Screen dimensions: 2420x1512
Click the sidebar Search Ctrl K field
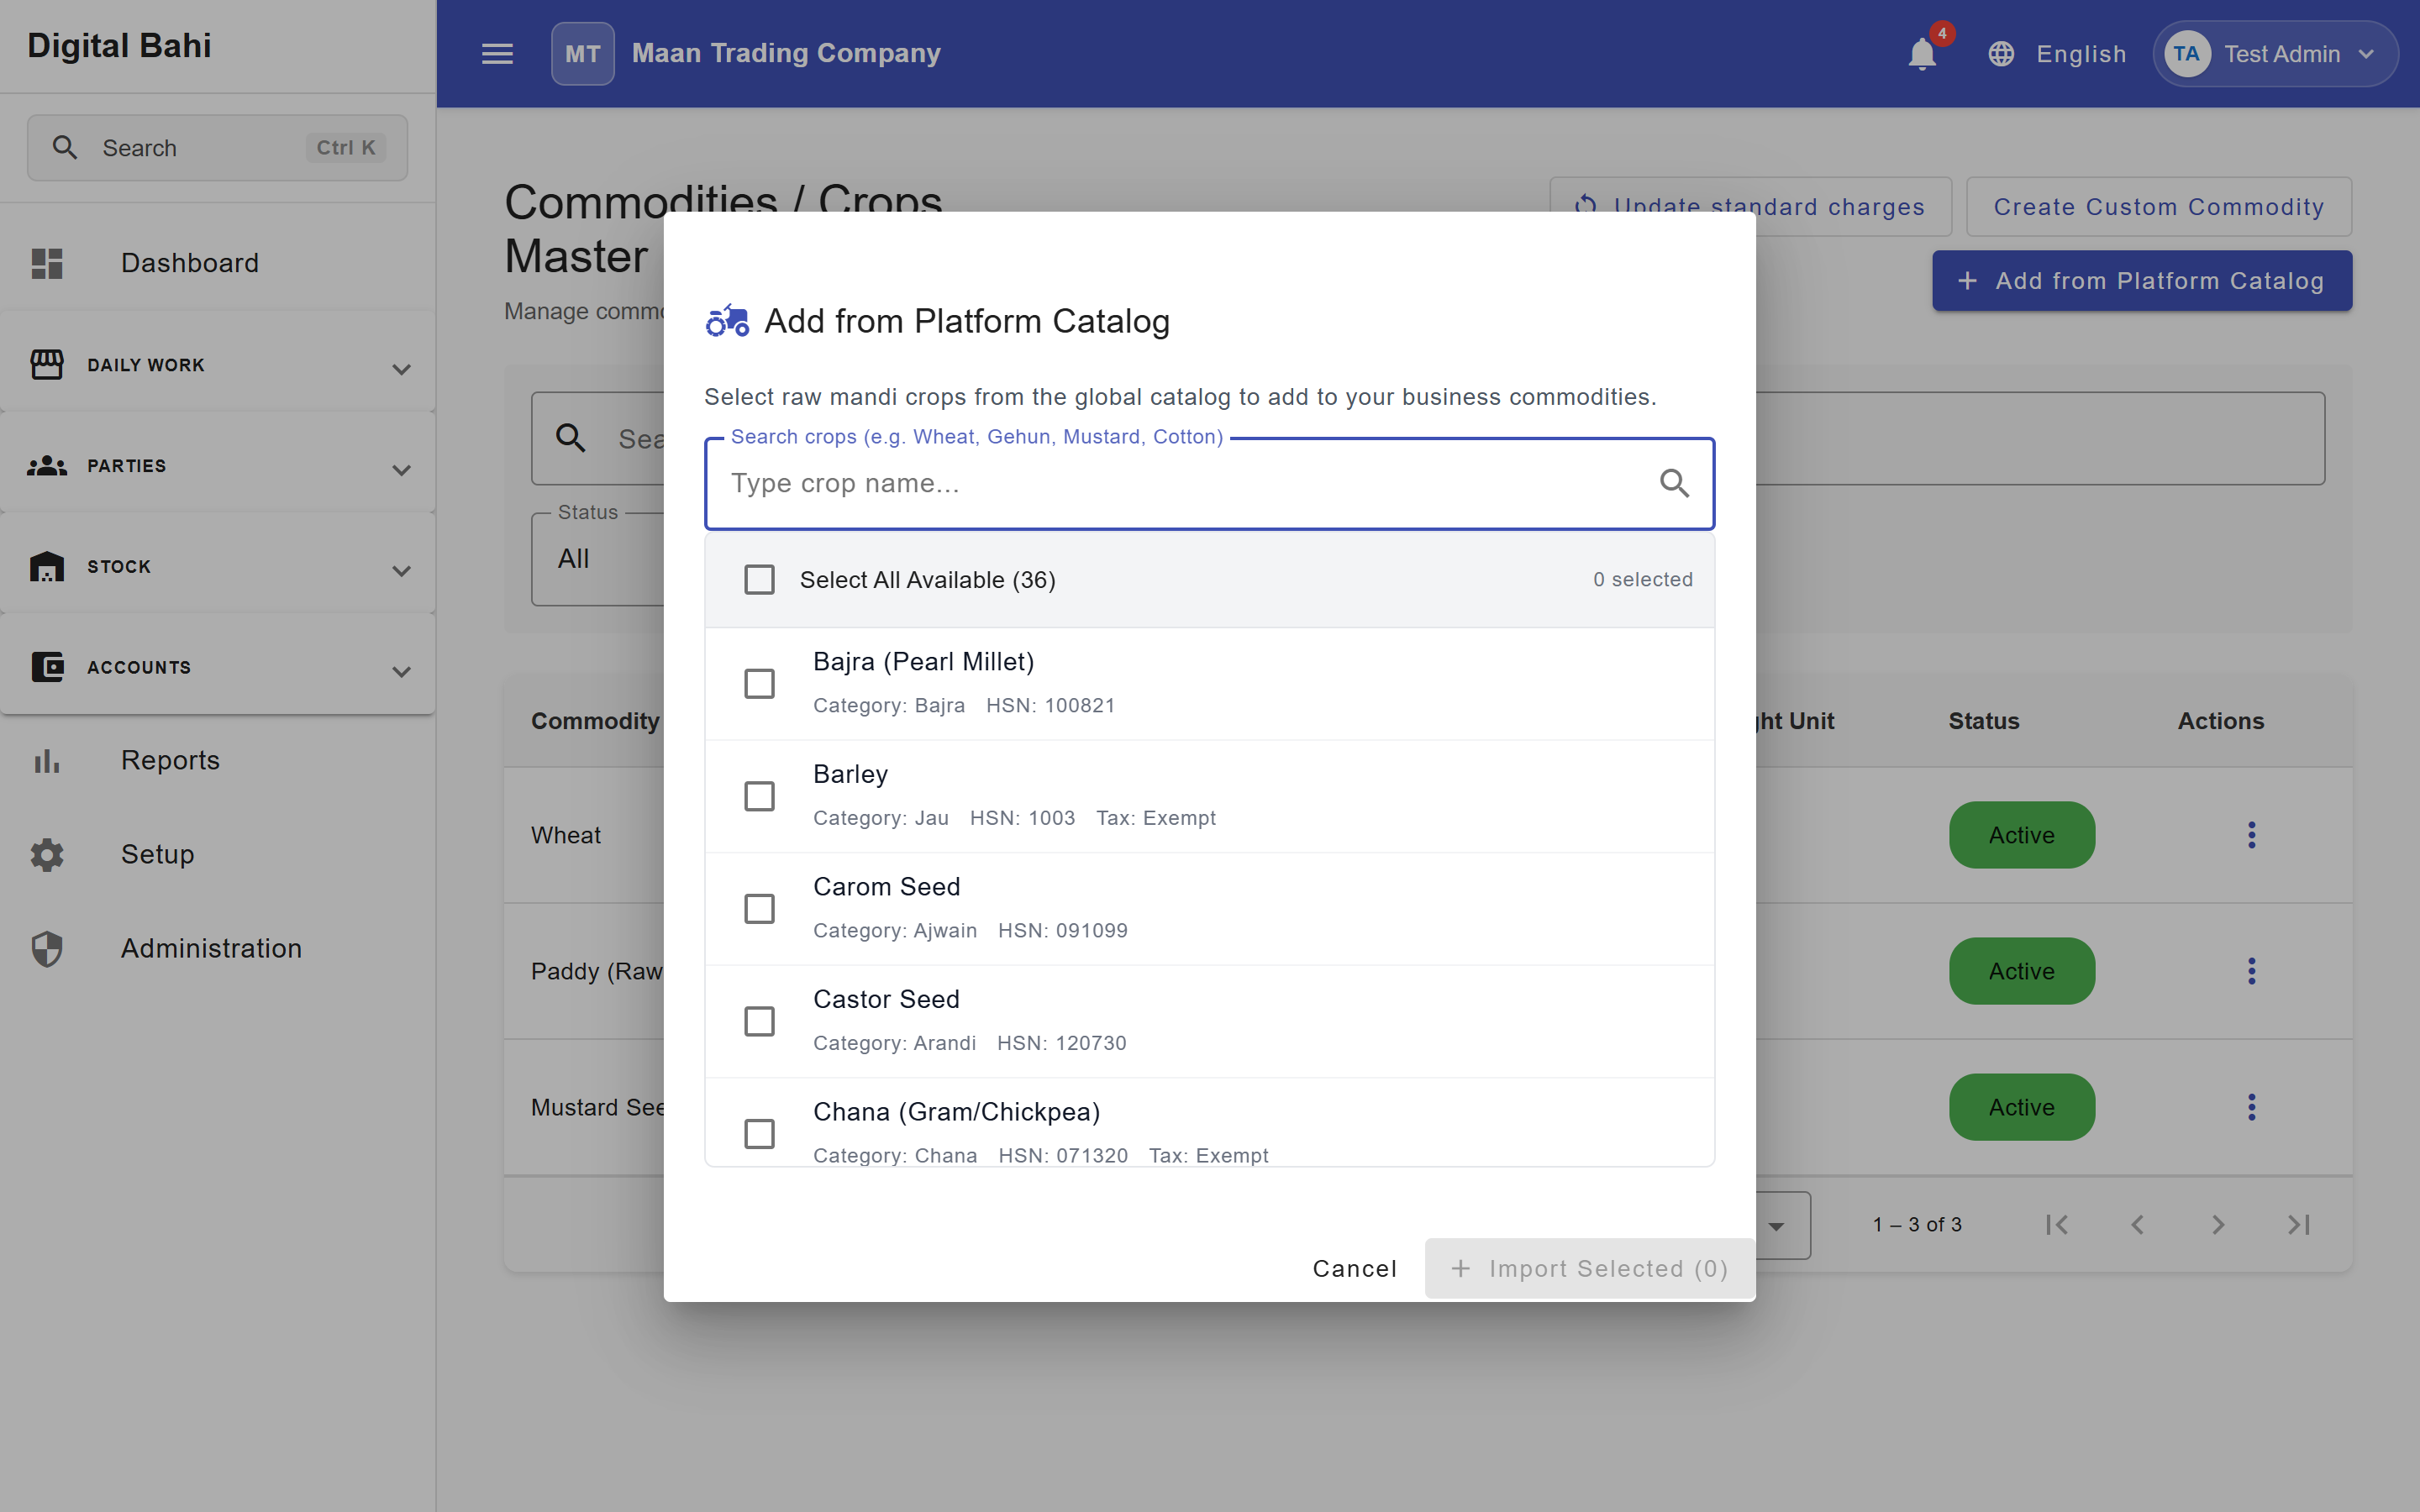pos(217,148)
